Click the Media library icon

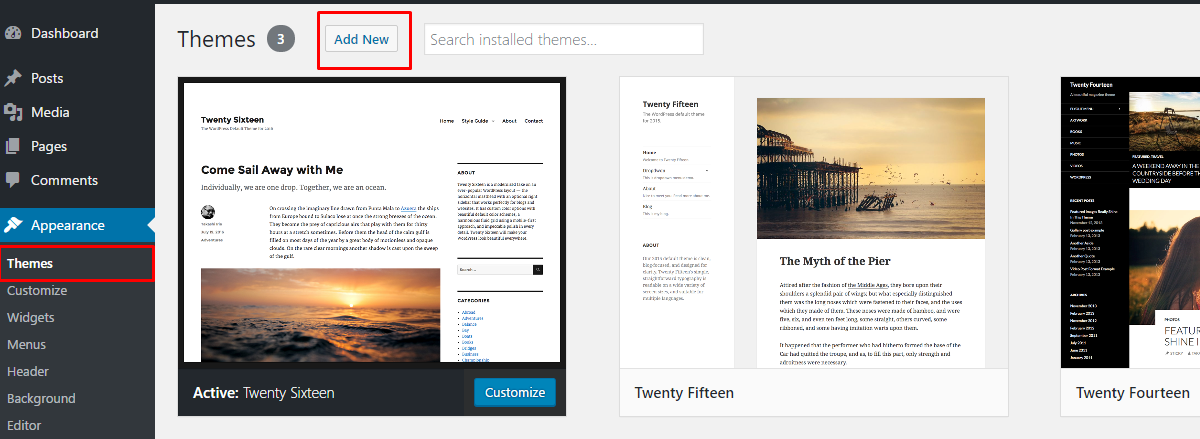[13, 112]
